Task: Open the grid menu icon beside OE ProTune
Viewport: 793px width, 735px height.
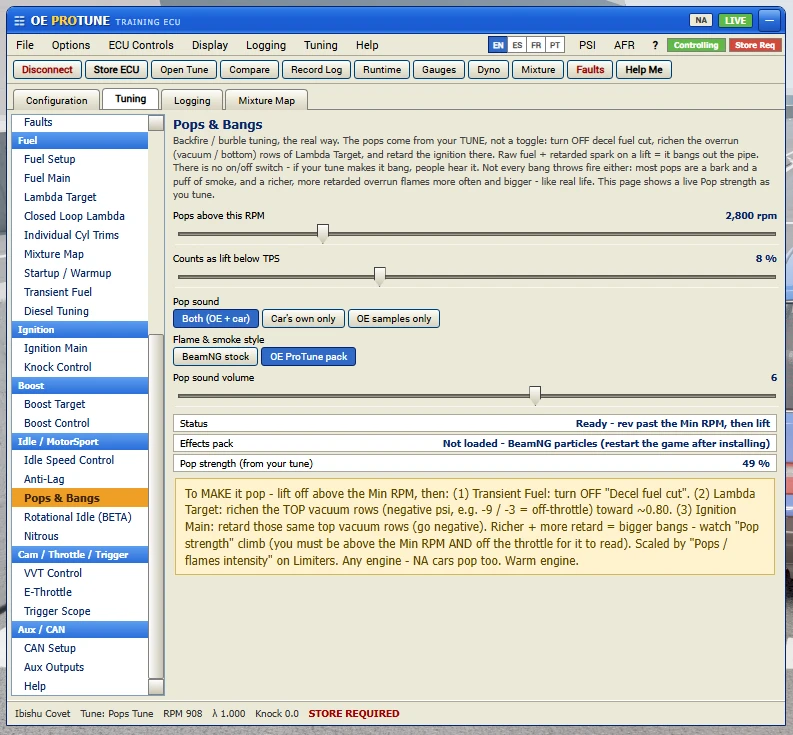Action: pyautogui.click(x=19, y=21)
